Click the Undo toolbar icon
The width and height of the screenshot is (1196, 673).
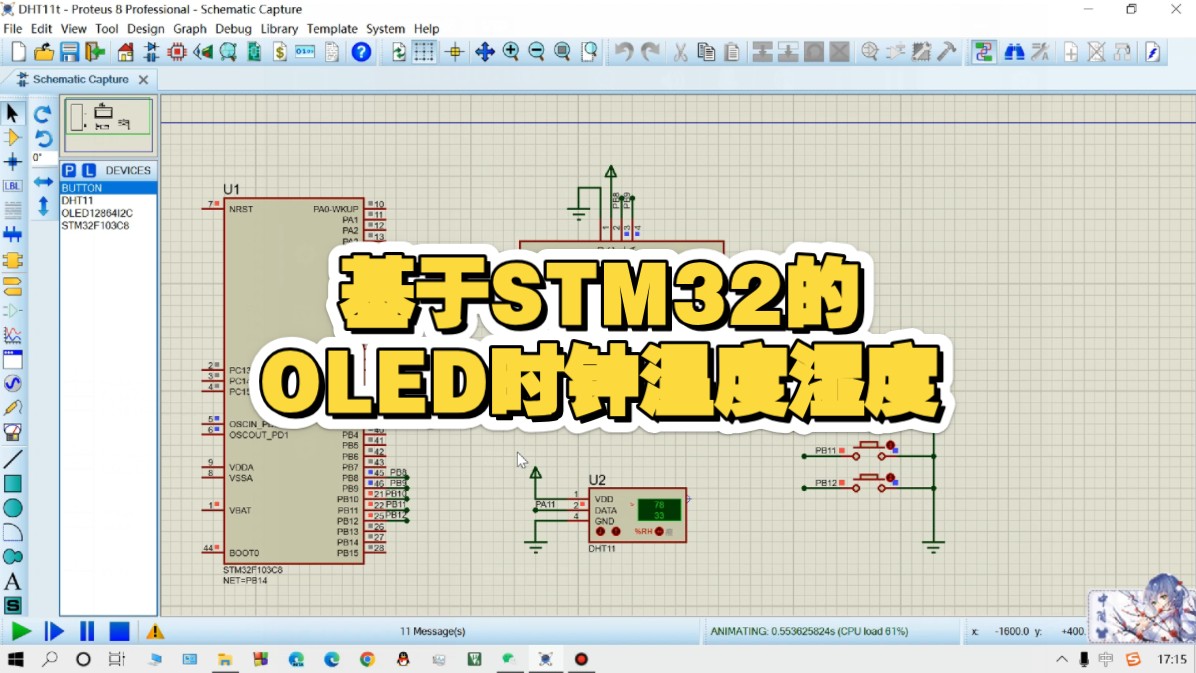pos(625,51)
